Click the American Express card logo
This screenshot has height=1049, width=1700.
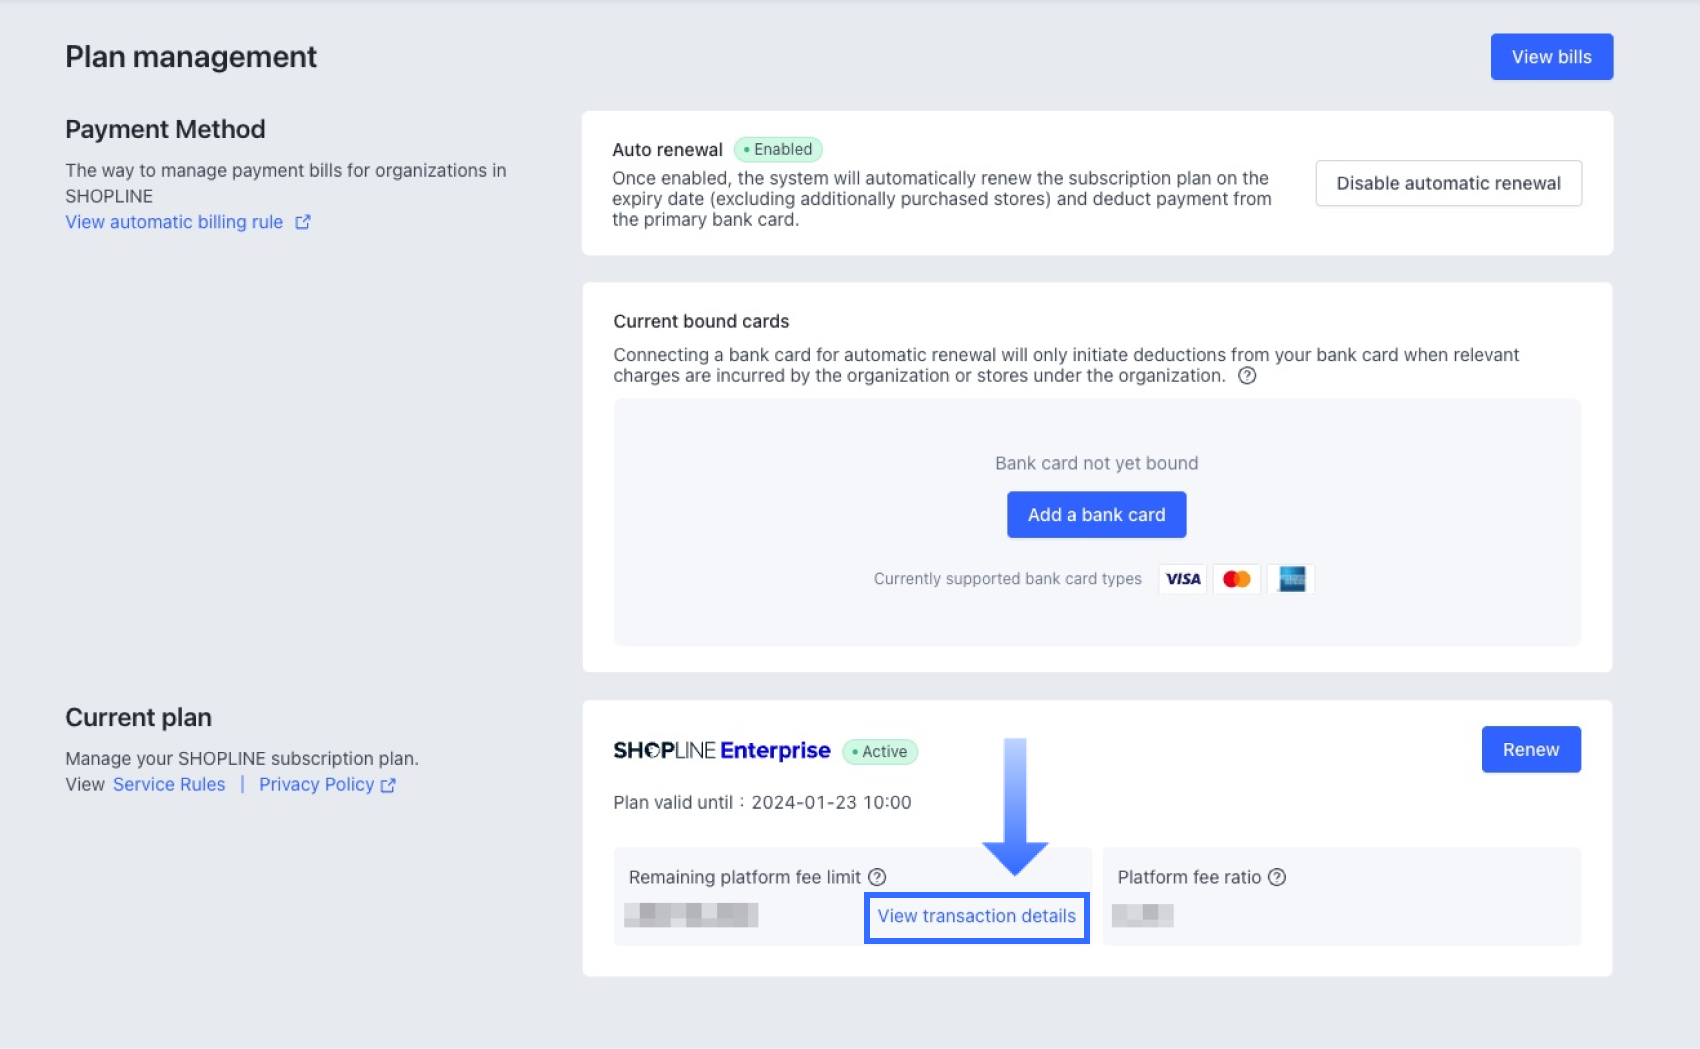click(x=1291, y=579)
